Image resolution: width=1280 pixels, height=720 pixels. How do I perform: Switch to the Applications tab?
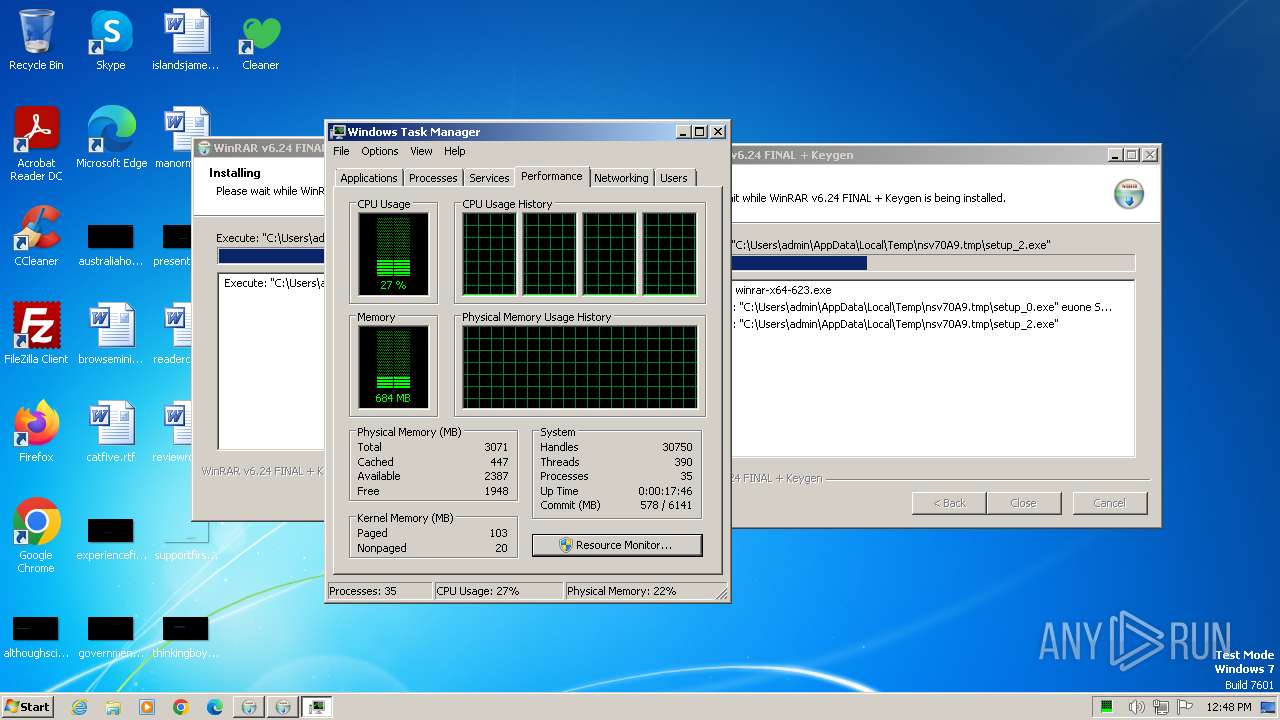pos(368,178)
